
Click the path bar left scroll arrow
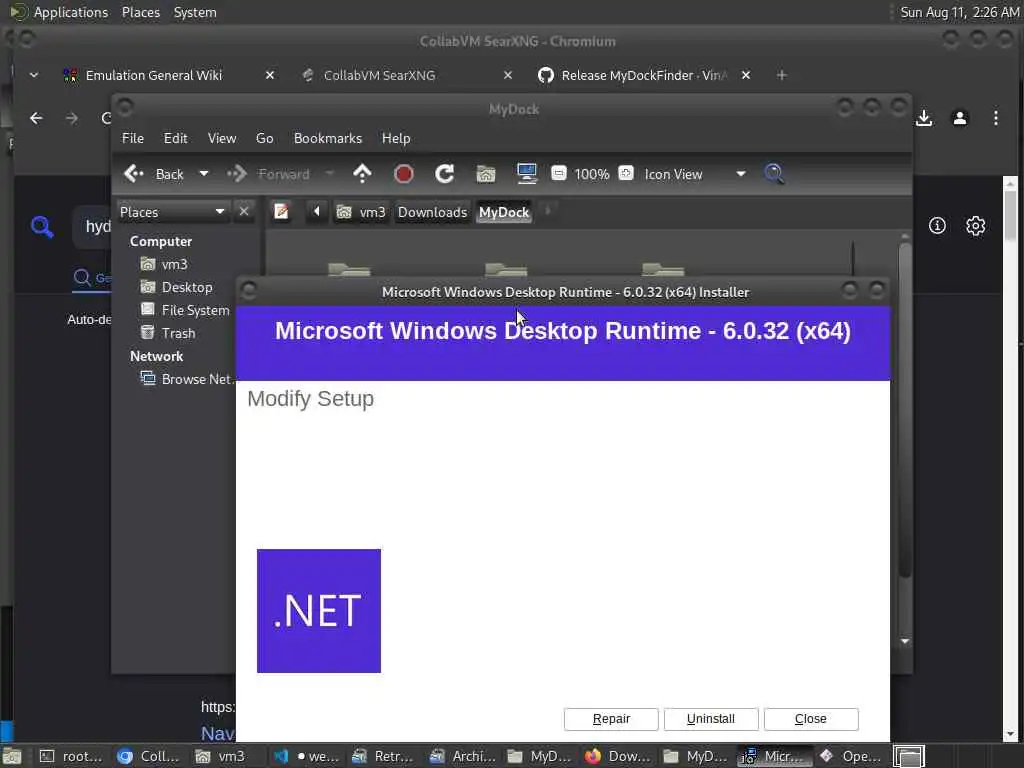click(317, 212)
